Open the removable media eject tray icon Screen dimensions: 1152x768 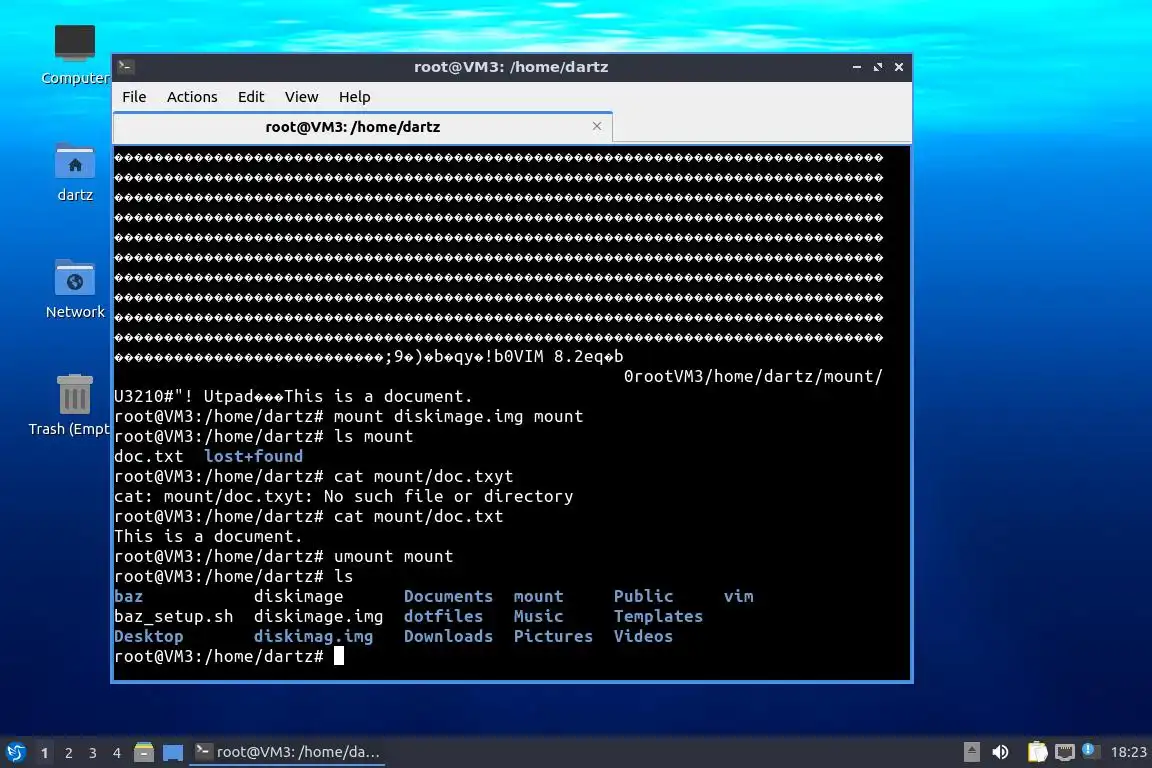[971, 752]
